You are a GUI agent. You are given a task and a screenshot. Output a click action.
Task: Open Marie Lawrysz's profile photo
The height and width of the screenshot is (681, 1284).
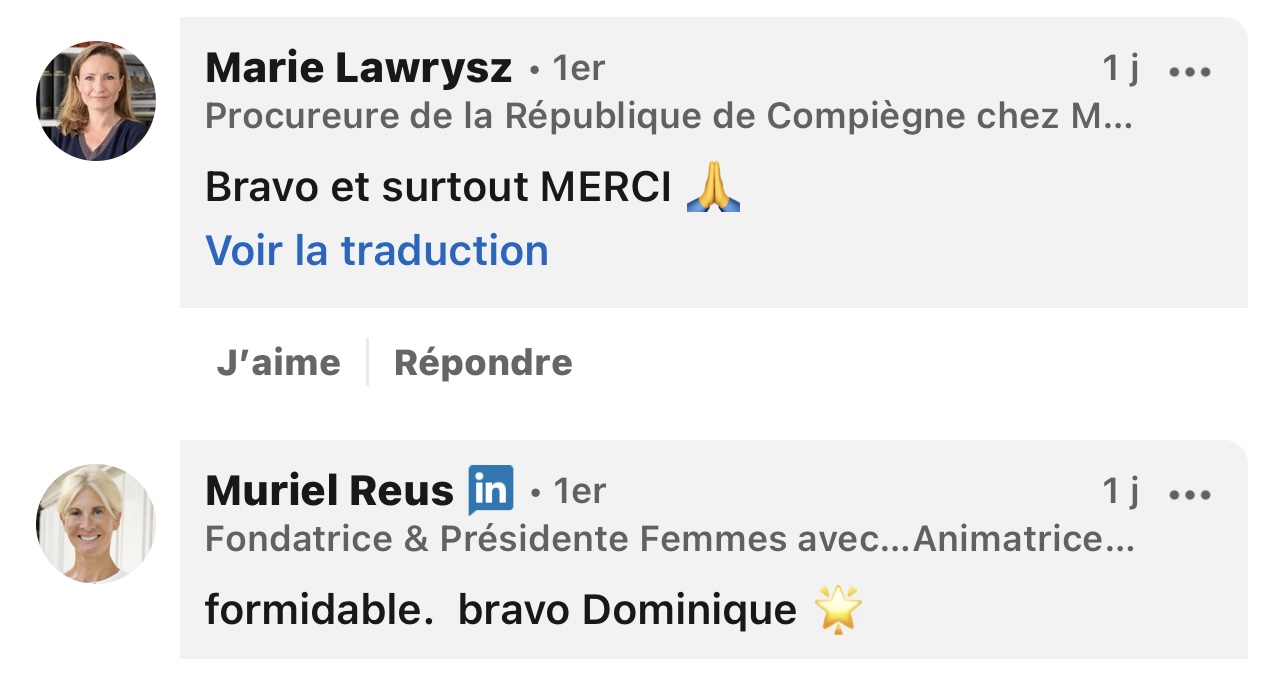(x=96, y=101)
